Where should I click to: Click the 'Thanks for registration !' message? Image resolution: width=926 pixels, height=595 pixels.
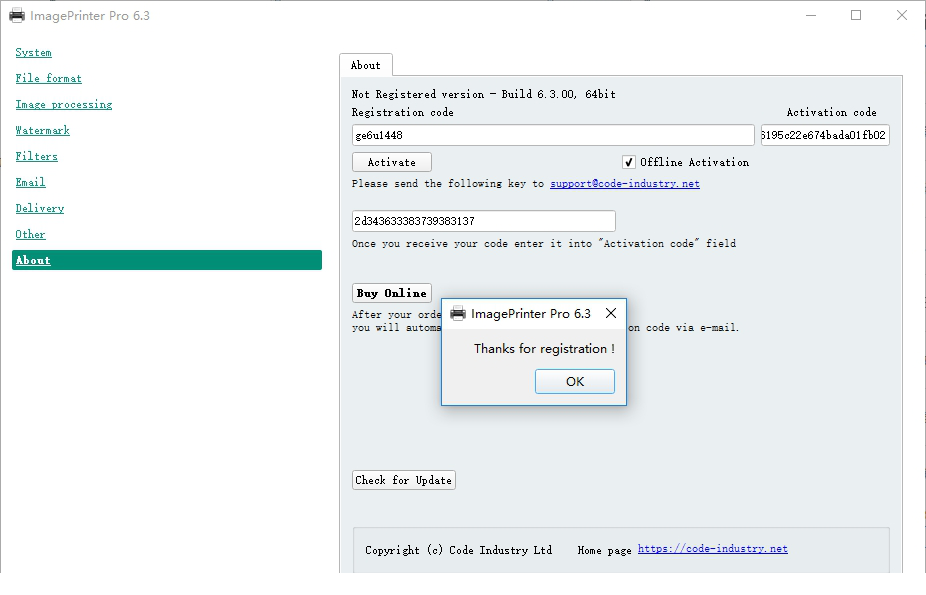point(544,349)
